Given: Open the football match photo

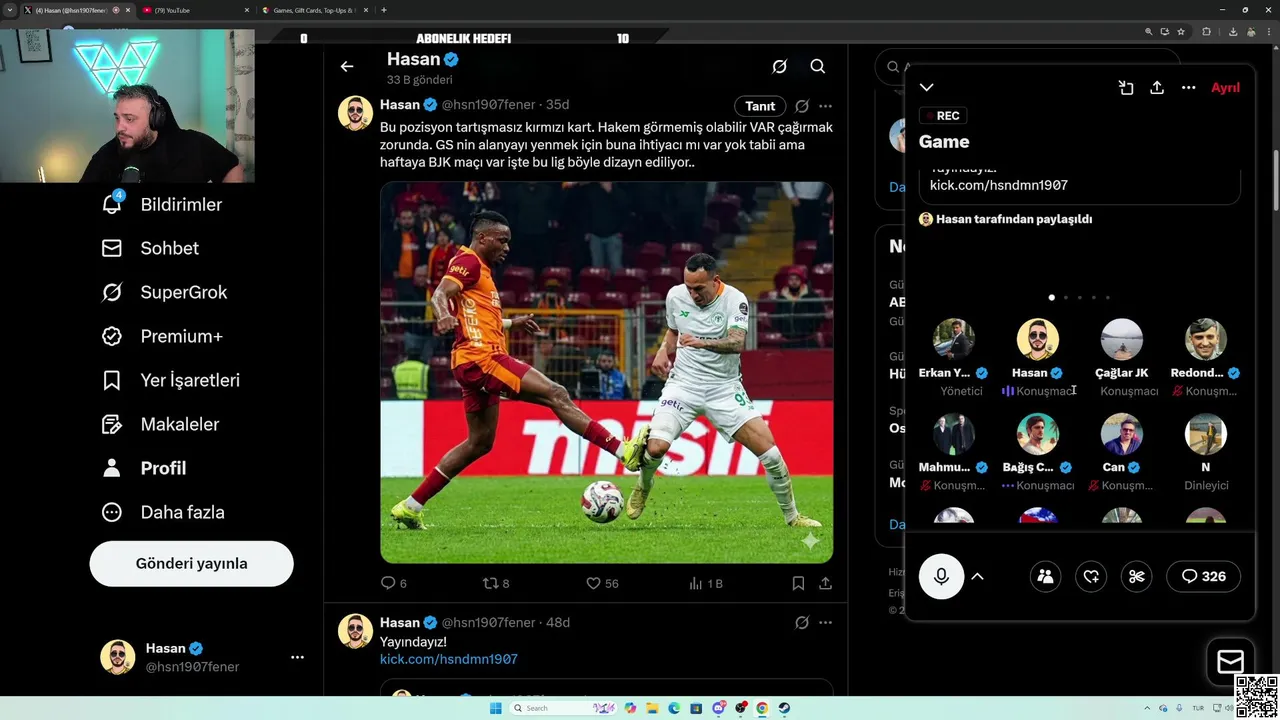Looking at the screenshot, I should pyautogui.click(x=606, y=372).
